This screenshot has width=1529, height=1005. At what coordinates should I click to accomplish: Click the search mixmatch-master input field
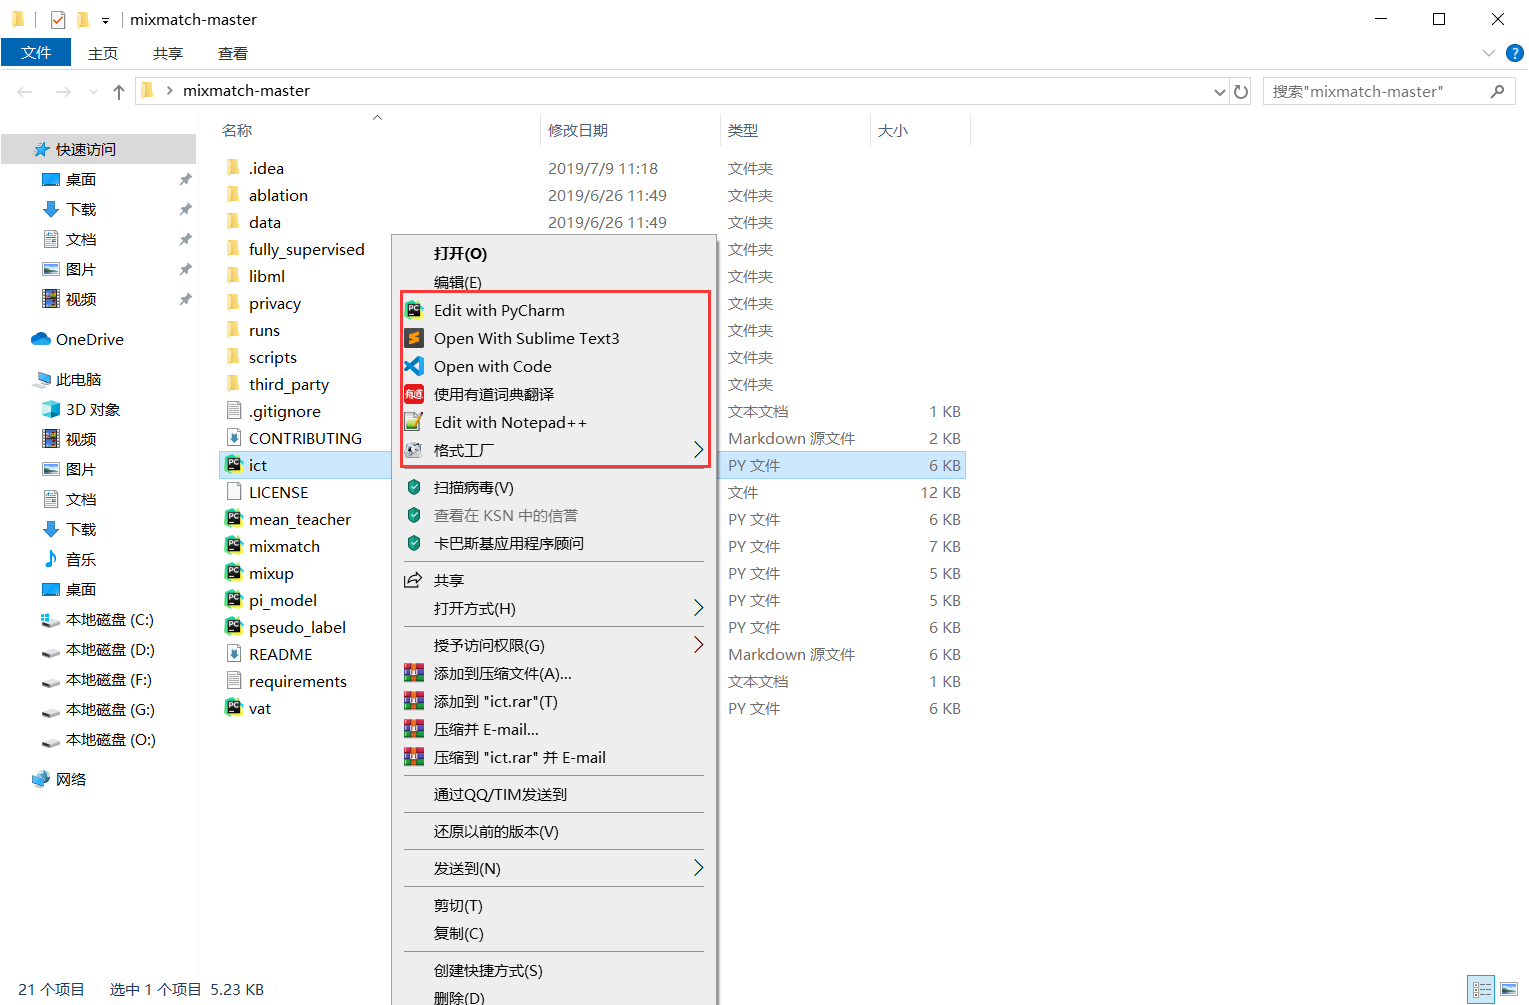[x=1376, y=91]
